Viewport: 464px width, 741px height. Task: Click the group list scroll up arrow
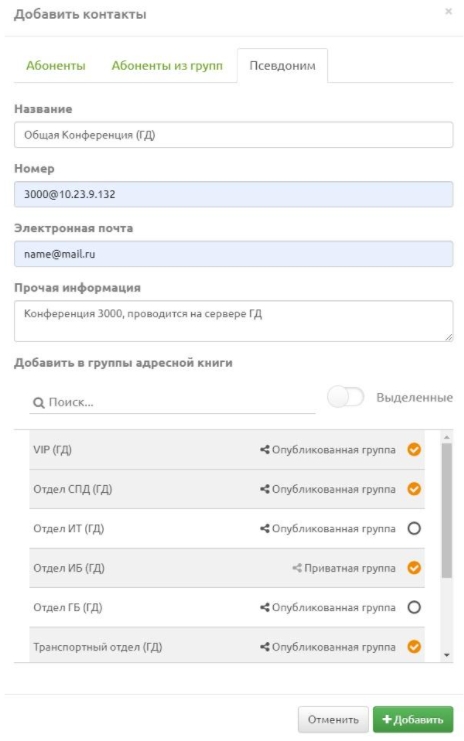point(447,437)
